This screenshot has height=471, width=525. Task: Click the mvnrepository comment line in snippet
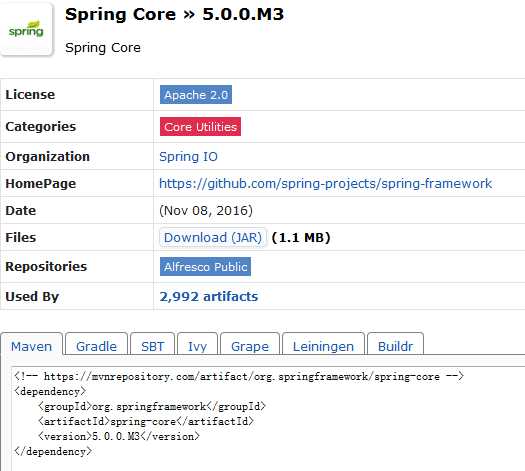tap(239, 377)
